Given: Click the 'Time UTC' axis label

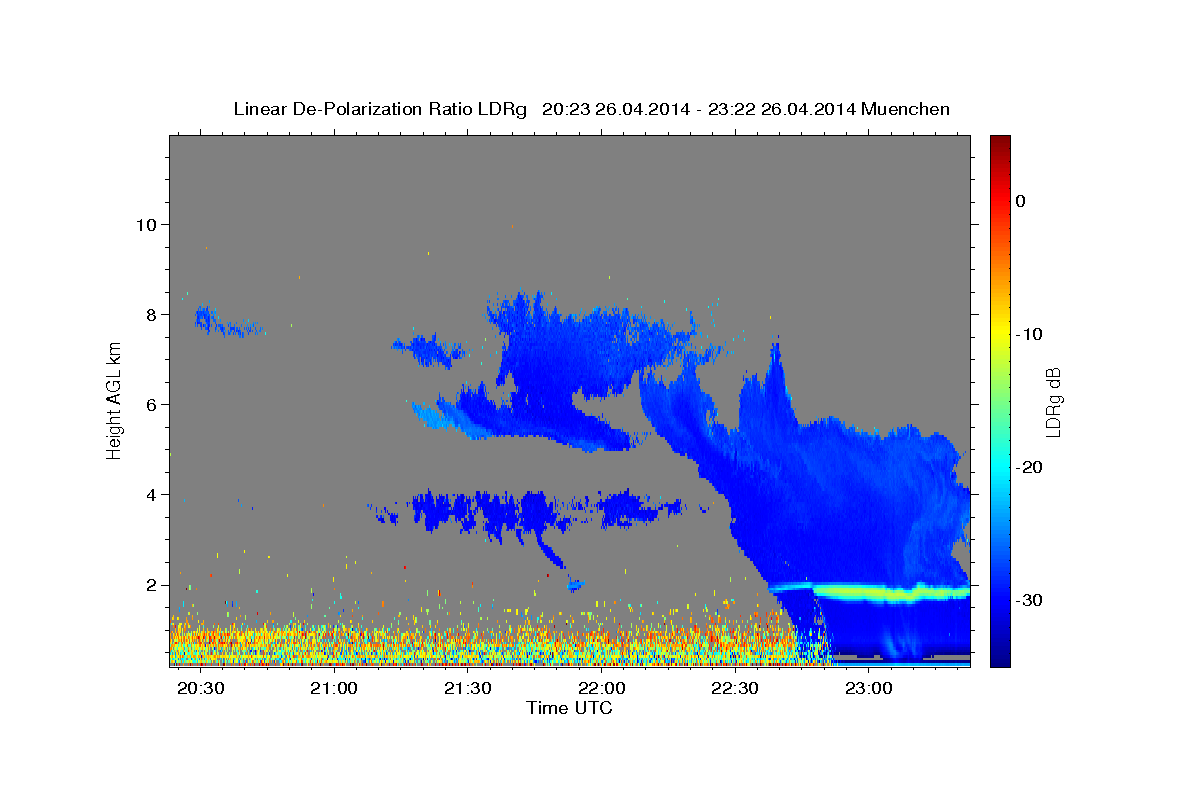Looking at the screenshot, I should [569, 708].
